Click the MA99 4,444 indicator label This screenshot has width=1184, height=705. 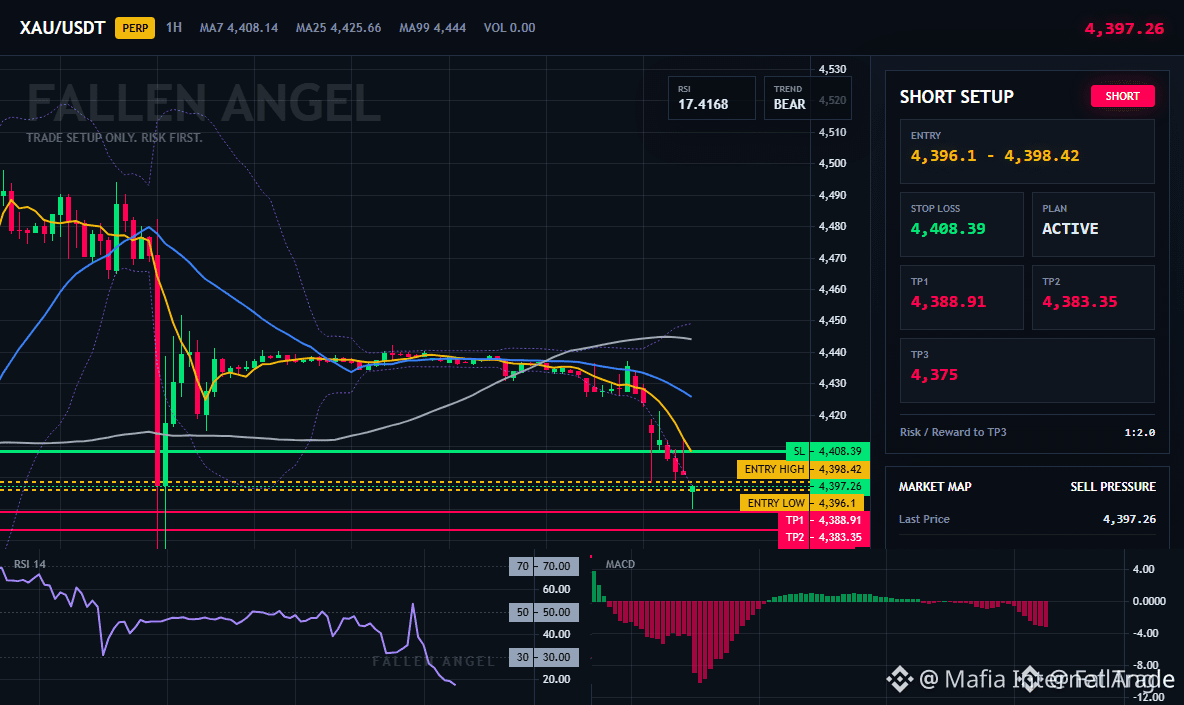click(x=433, y=28)
